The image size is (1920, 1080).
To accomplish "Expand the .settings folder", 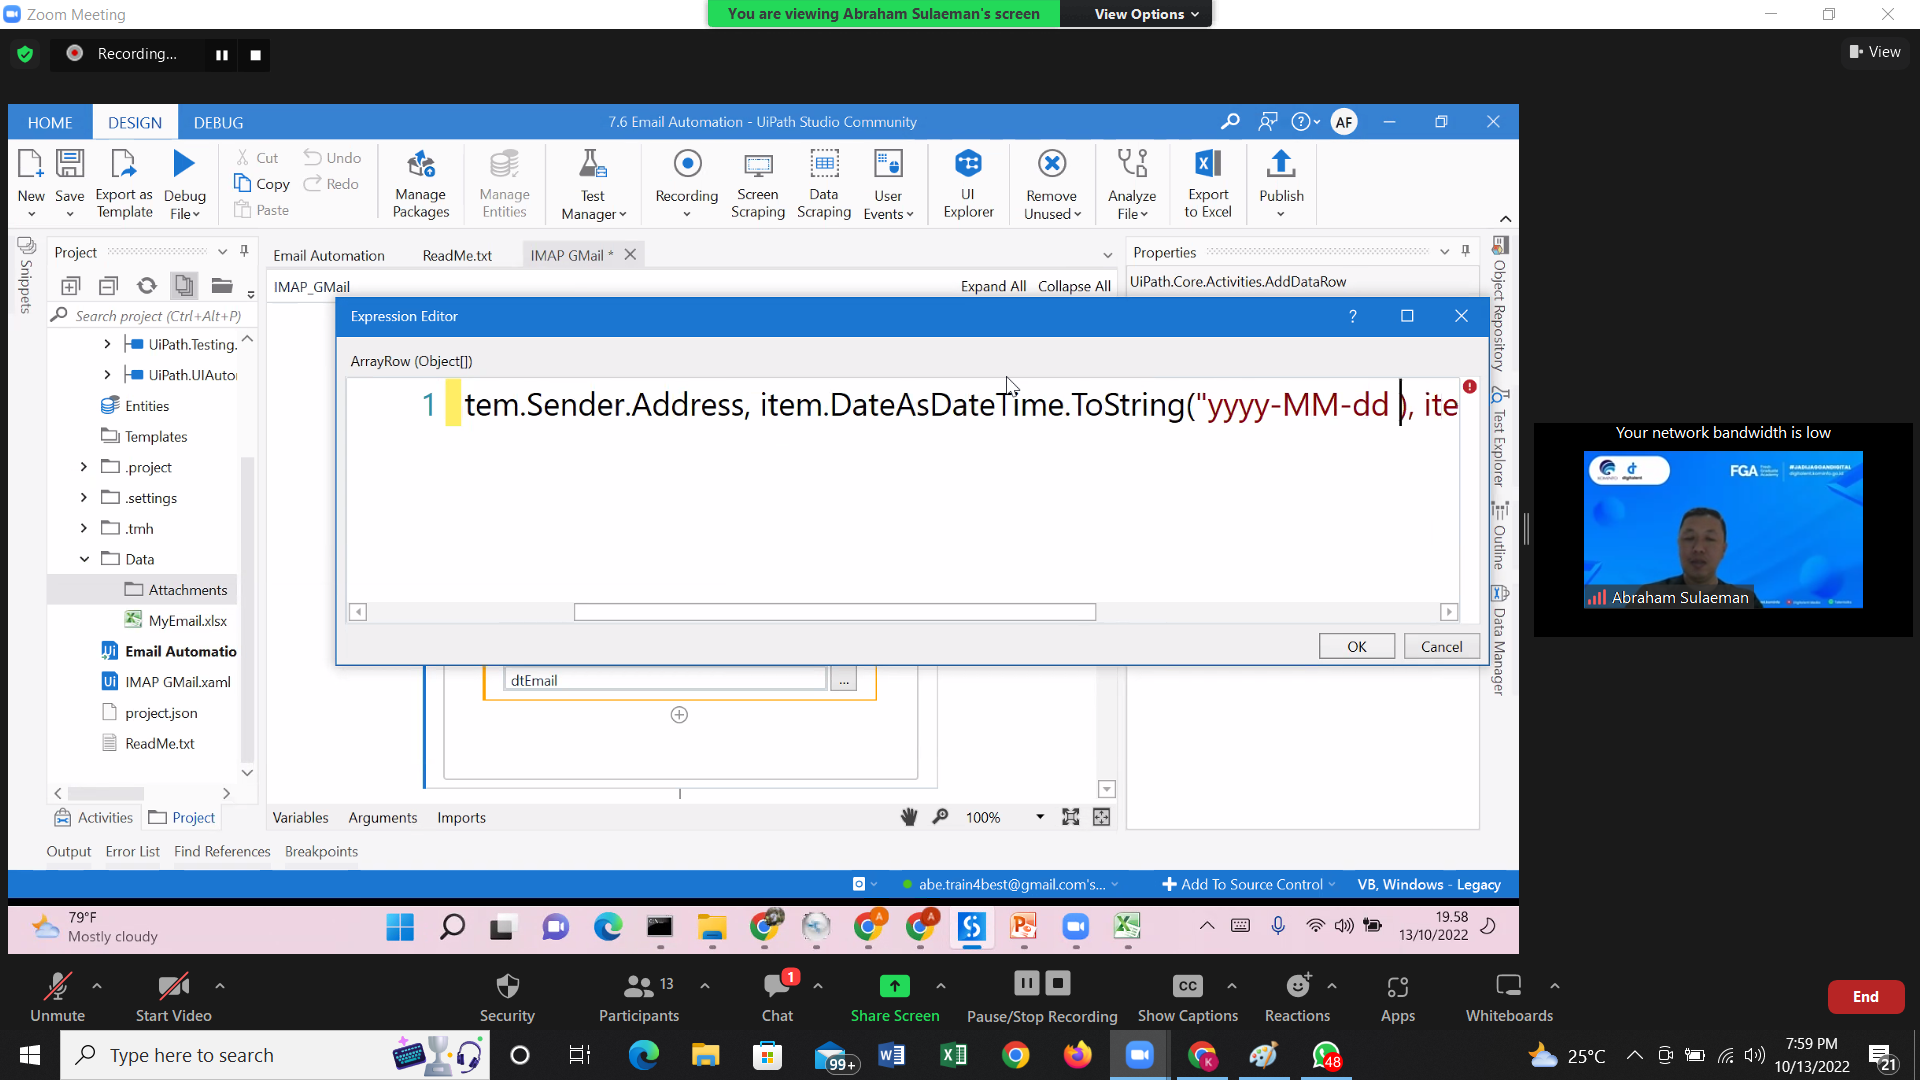I will 84,498.
